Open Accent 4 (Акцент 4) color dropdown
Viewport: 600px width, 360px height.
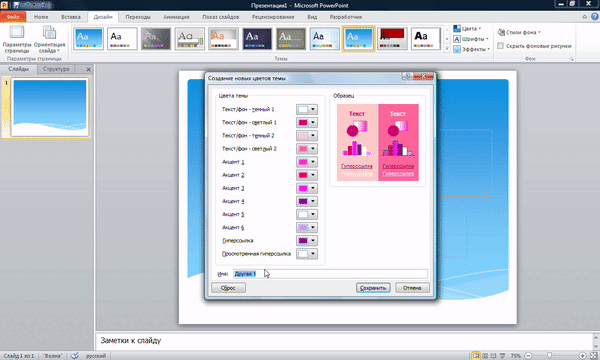click(x=307, y=201)
